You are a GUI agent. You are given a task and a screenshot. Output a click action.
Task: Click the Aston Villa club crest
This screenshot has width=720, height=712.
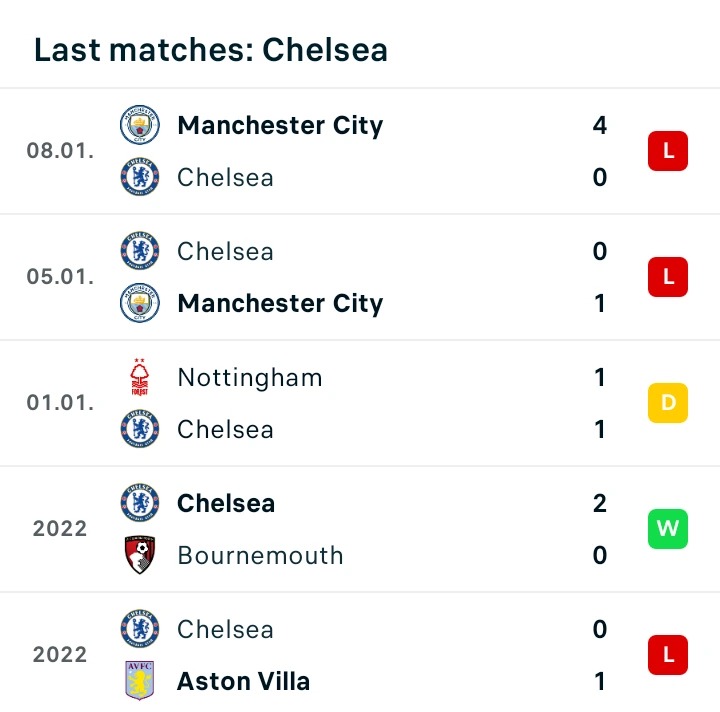click(140, 680)
